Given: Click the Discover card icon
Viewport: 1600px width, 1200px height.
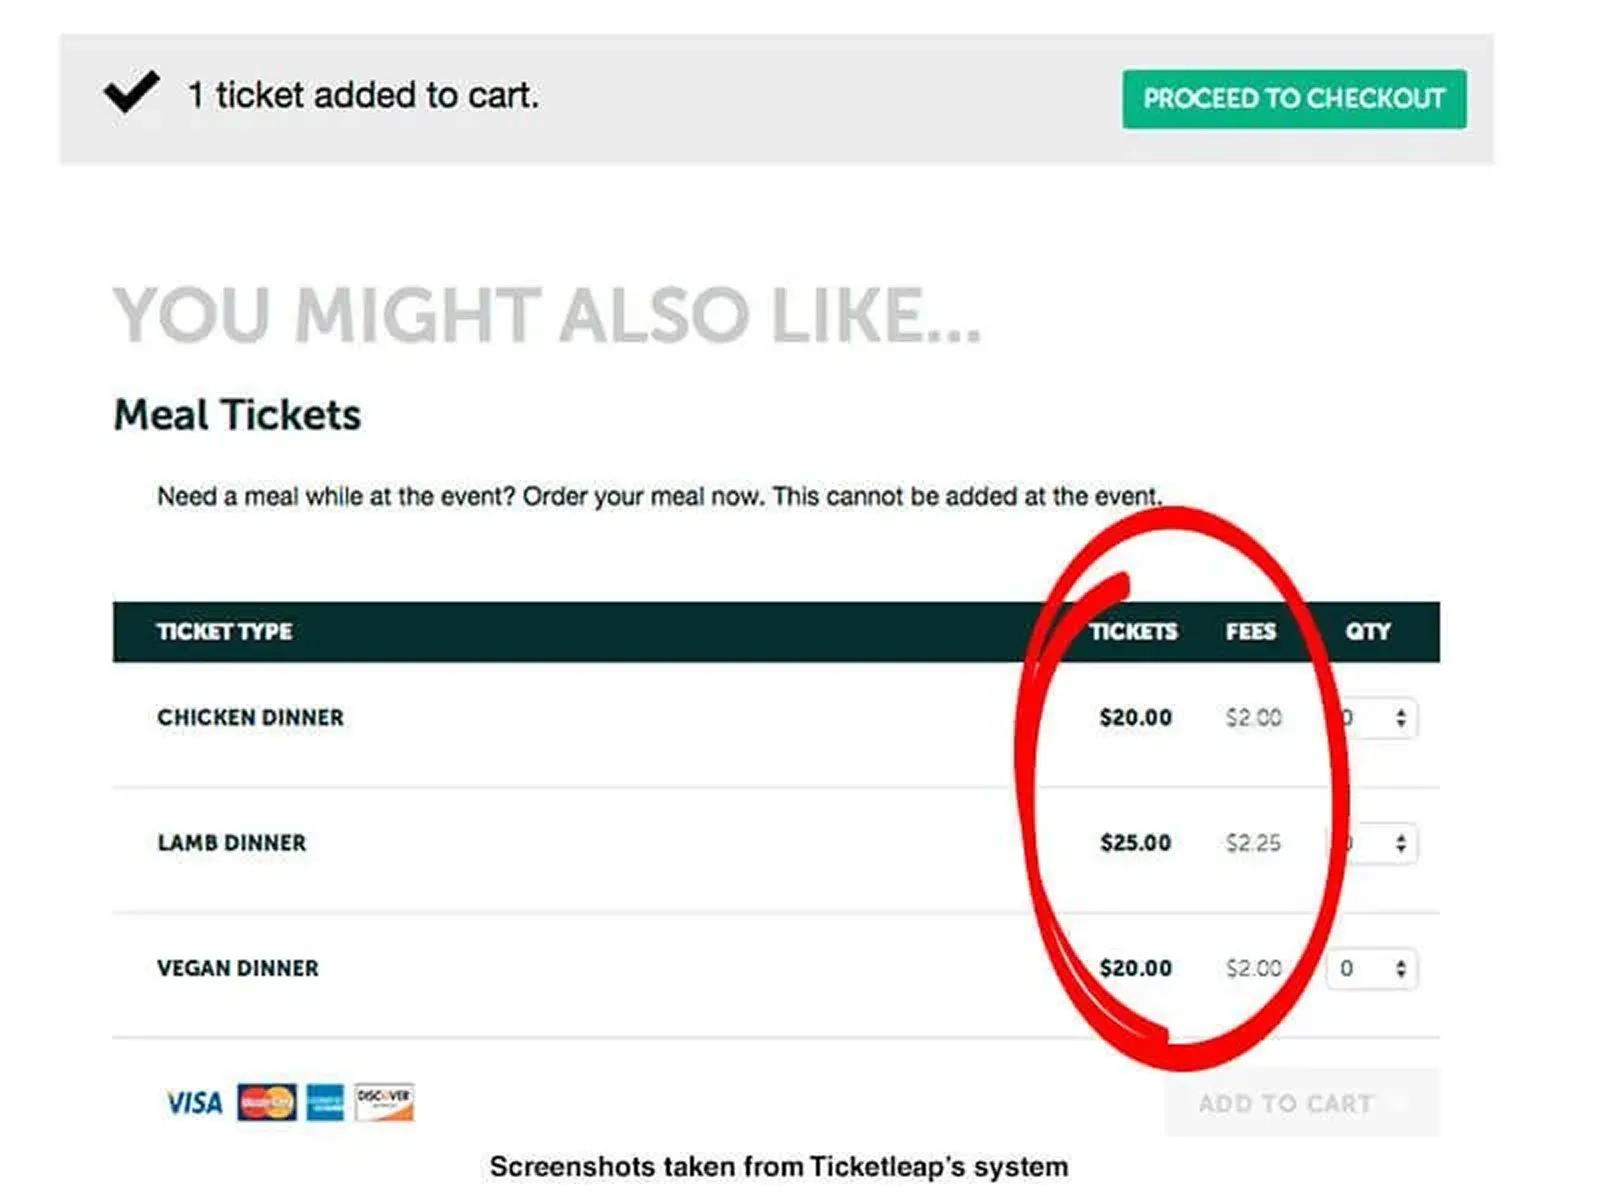Looking at the screenshot, I should [x=385, y=1100].
